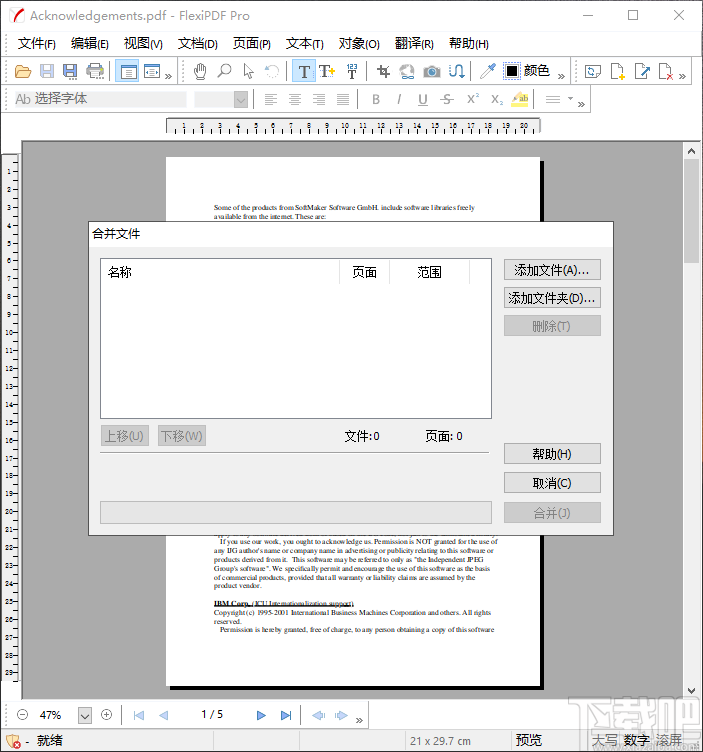Click 添加文件夹(D)... button
Viewport: 703px width, 752px height.
pyautogui.click(x=552, y=298)
